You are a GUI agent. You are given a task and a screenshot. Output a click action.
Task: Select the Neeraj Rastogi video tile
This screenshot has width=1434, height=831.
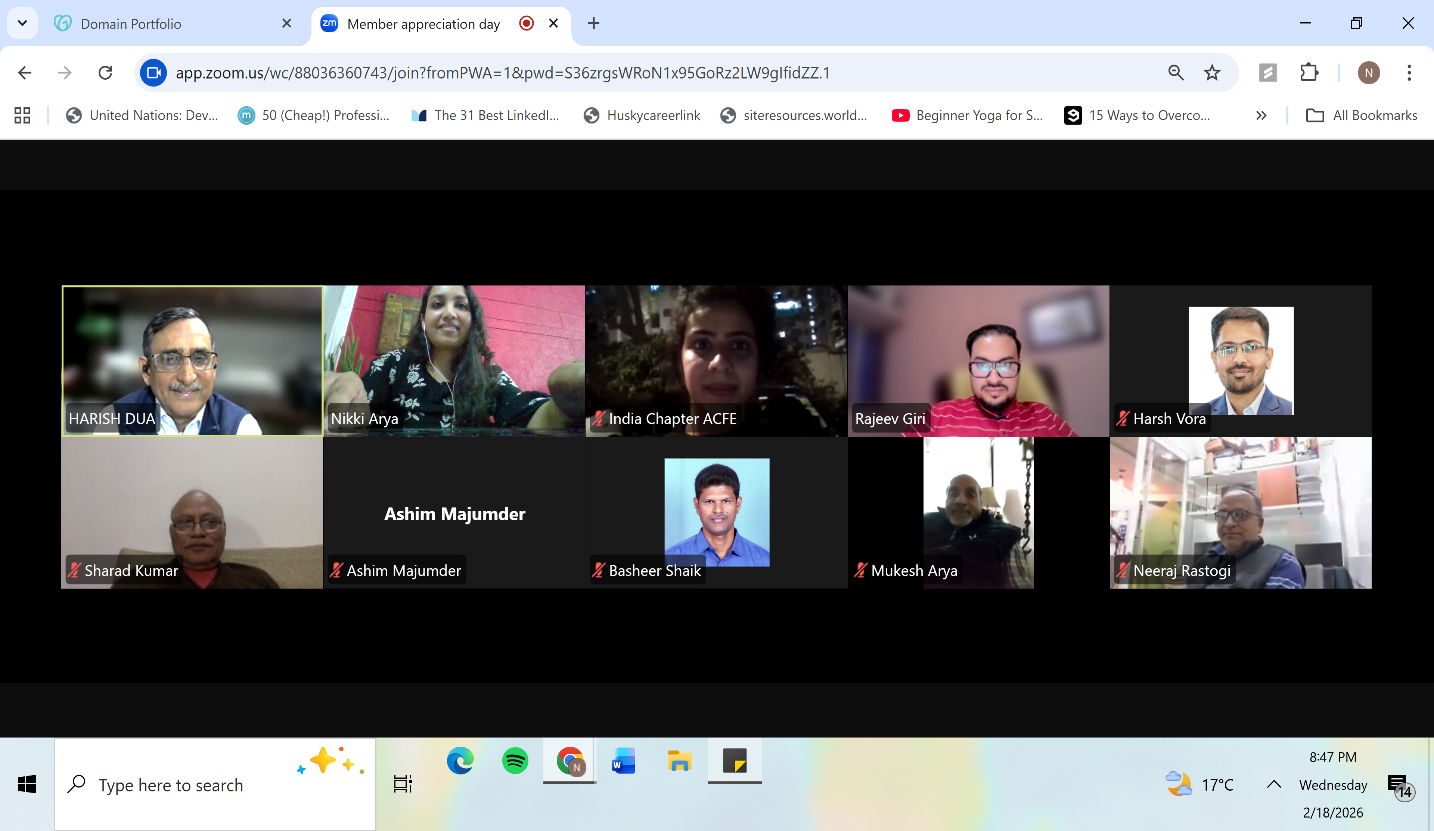[x=1240, y=512]
